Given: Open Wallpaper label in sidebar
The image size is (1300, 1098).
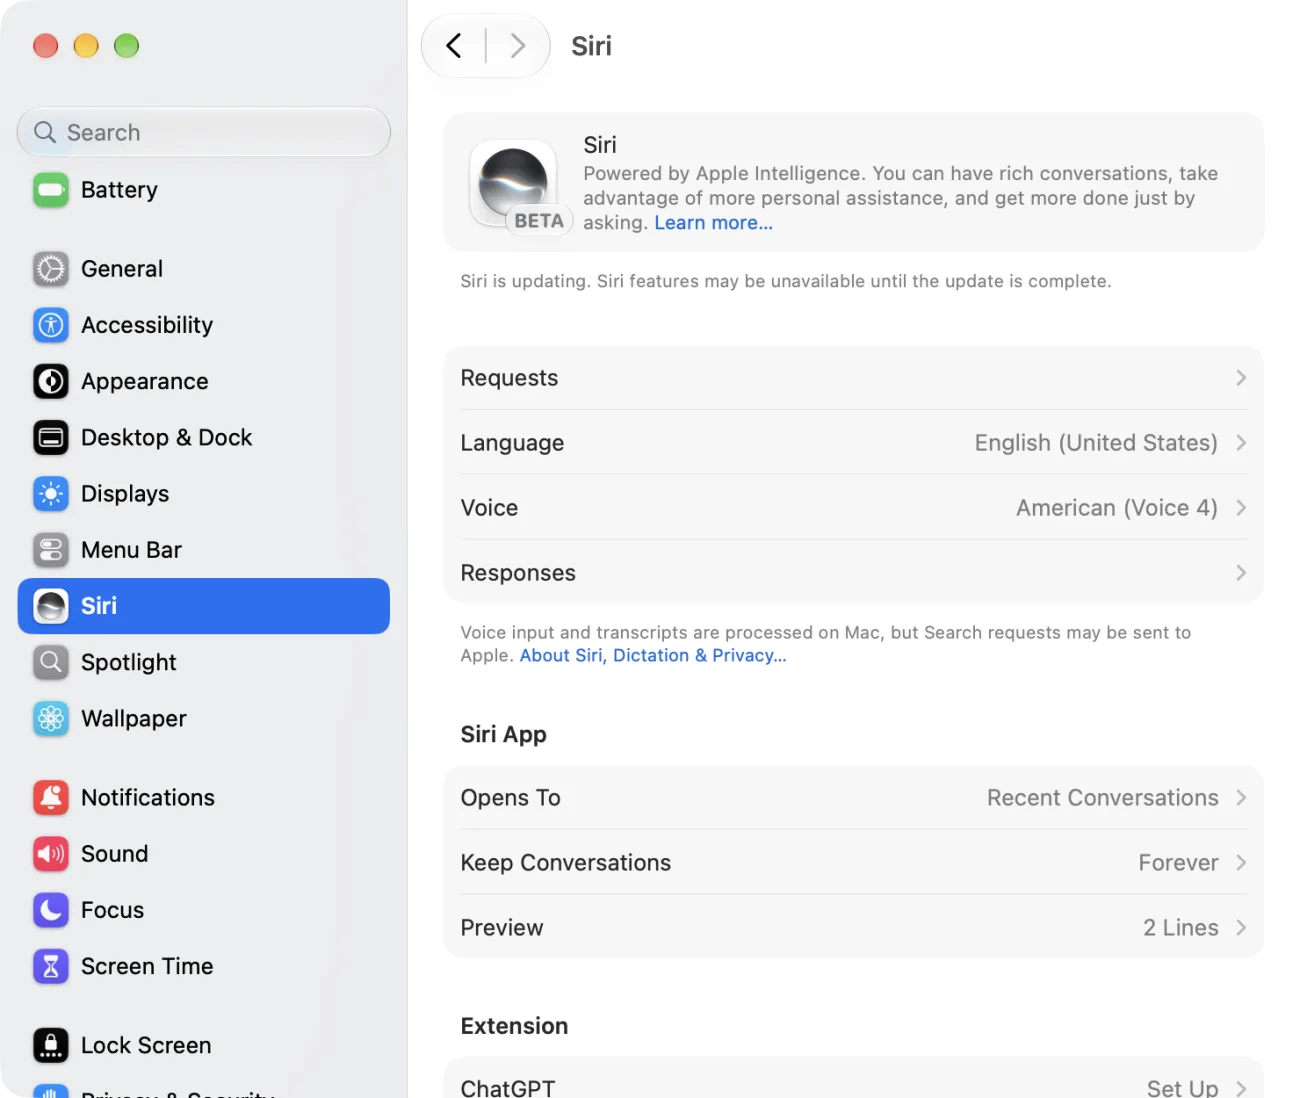Looking at the screenshot, I should [134, 718].
